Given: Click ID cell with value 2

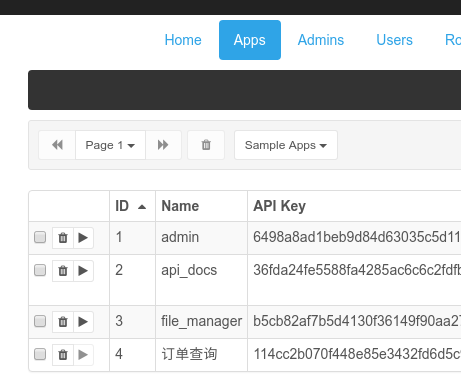Looking at the screenshot, I should coord(119,270).
